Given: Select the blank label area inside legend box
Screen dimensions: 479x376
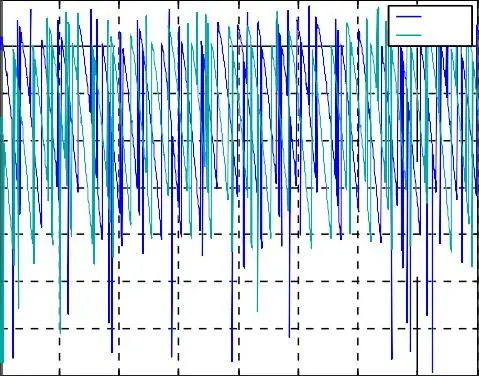Looking at the screenshot, I should (447, 26).
